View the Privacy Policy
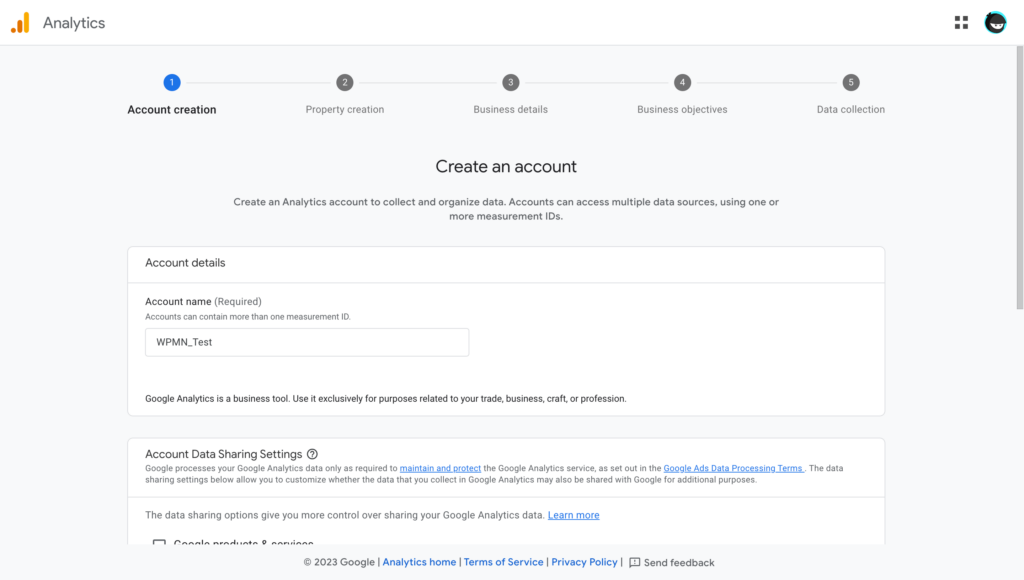Screen dimensions: 1024x580 tap(584, 562)
